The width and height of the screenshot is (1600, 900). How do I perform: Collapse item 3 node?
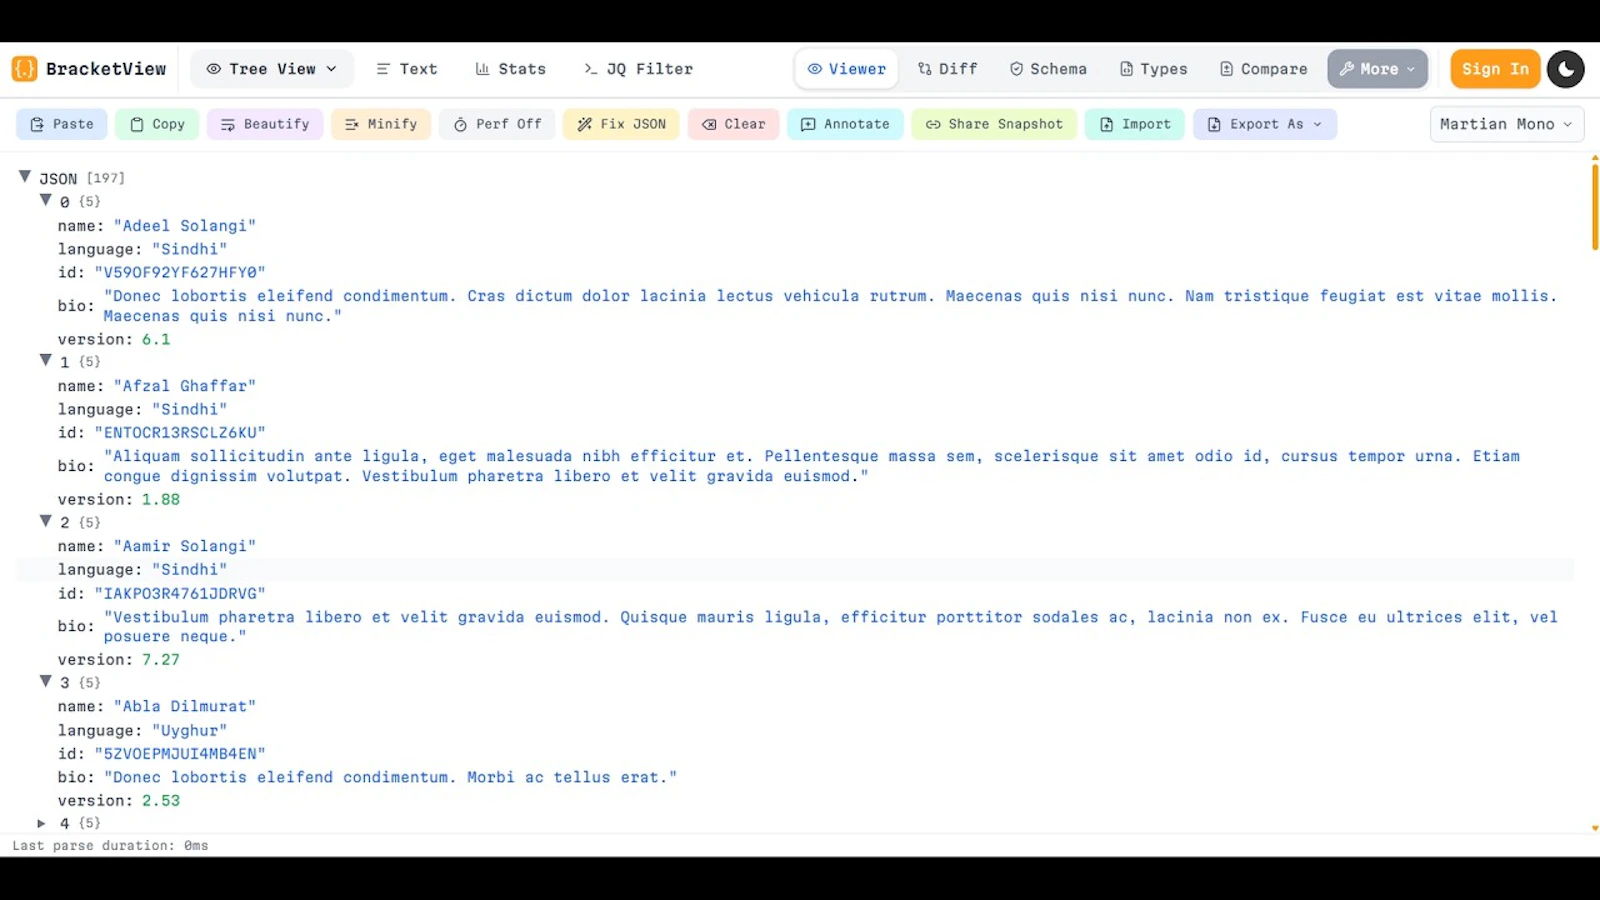[x=45, y=681]
